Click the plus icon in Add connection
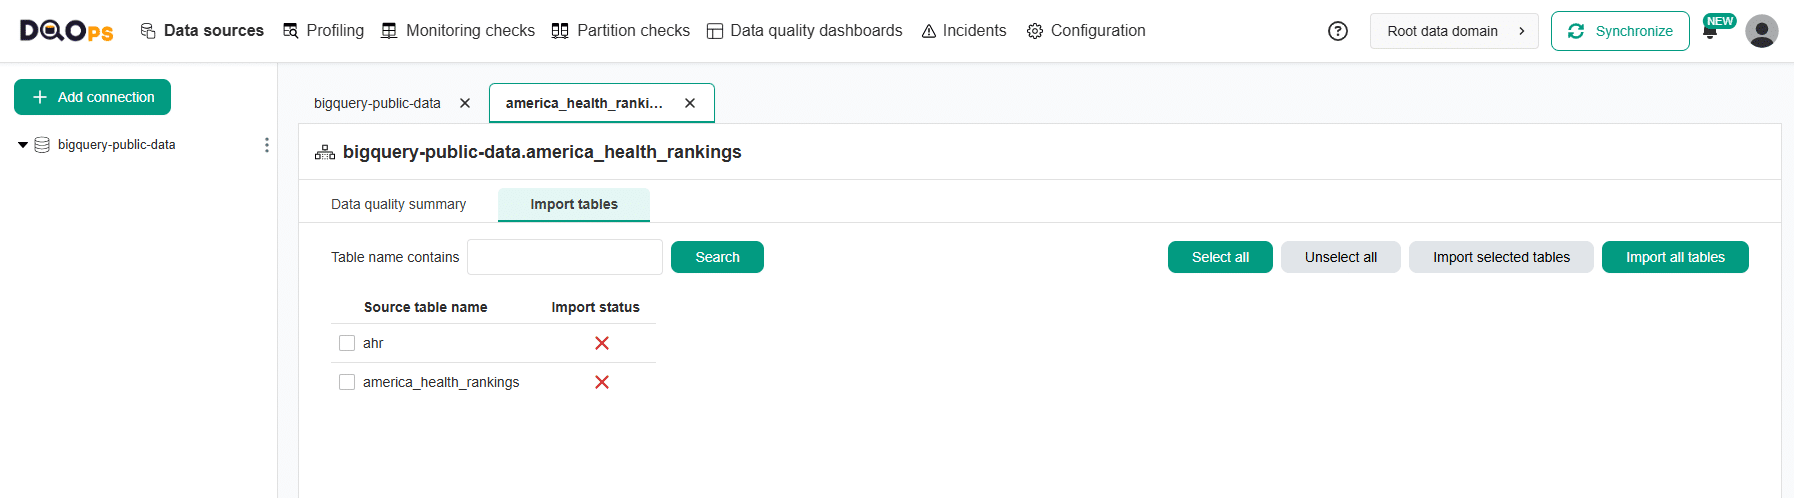This screenshot has height=498, width=1794. click(x=40, y=97)
